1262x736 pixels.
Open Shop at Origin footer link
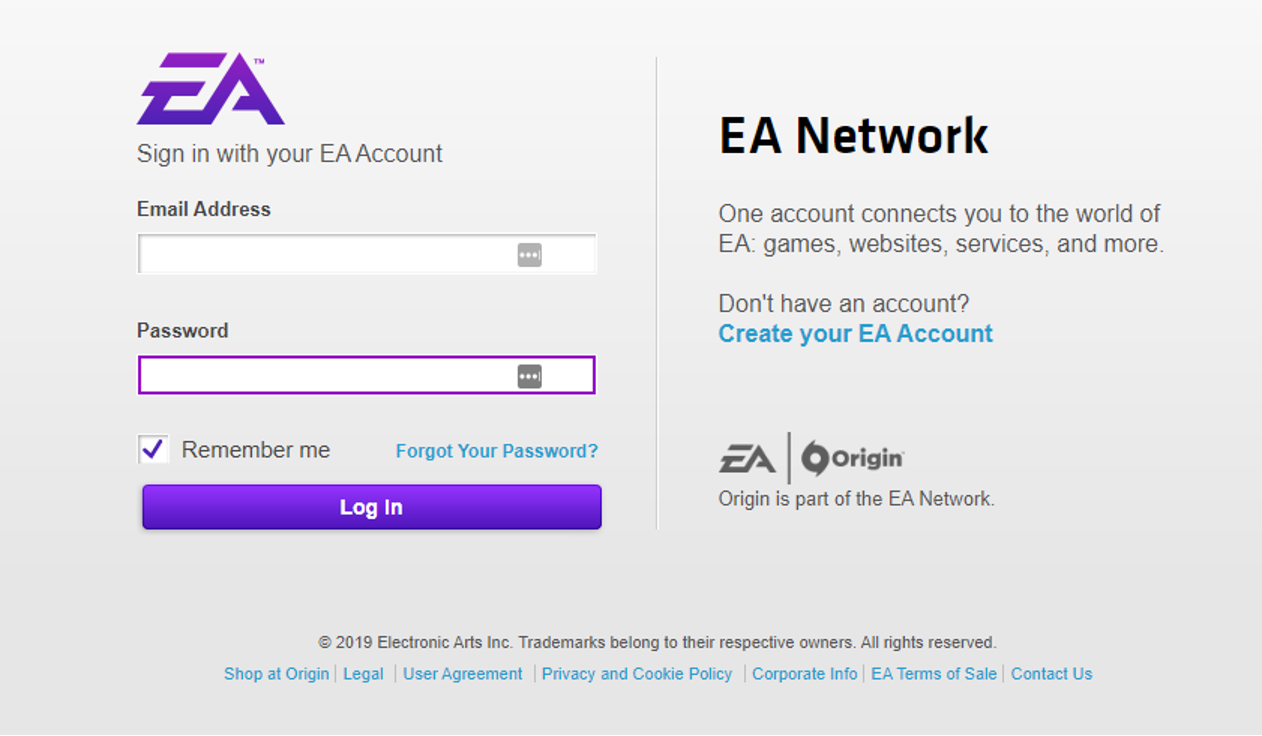pyautogui.click(x=276, y=674)
